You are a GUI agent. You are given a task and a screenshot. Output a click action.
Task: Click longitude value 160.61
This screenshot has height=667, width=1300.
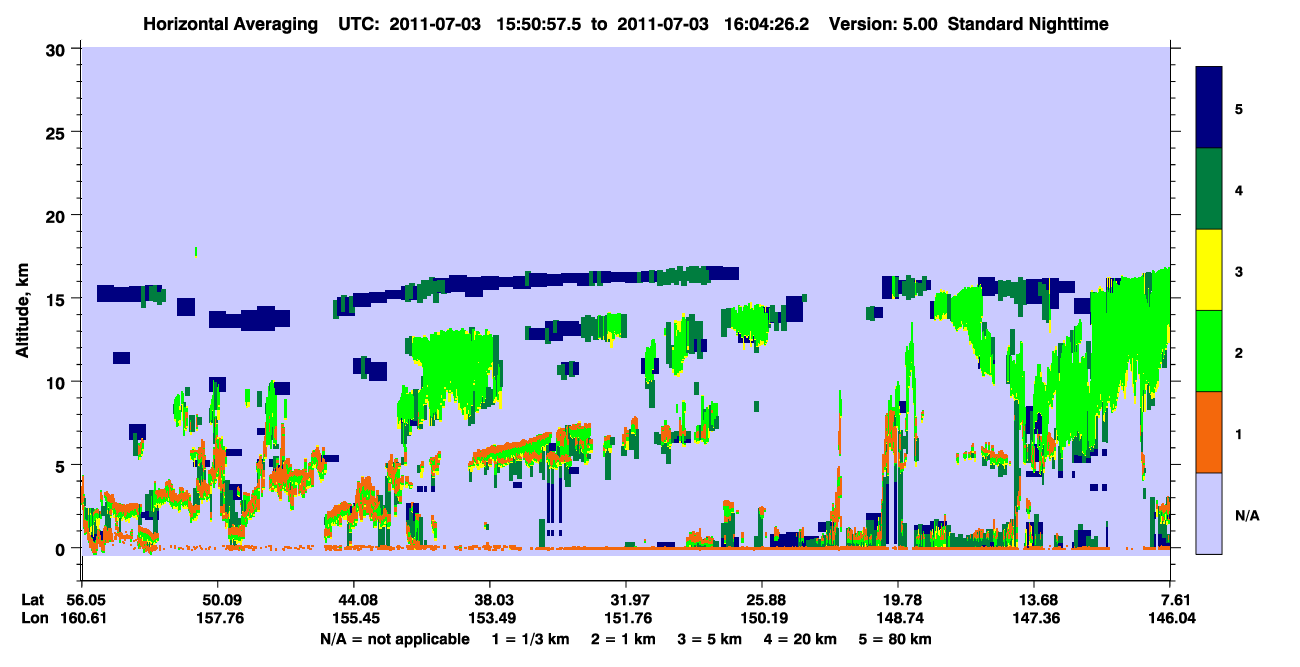[85, 618]
